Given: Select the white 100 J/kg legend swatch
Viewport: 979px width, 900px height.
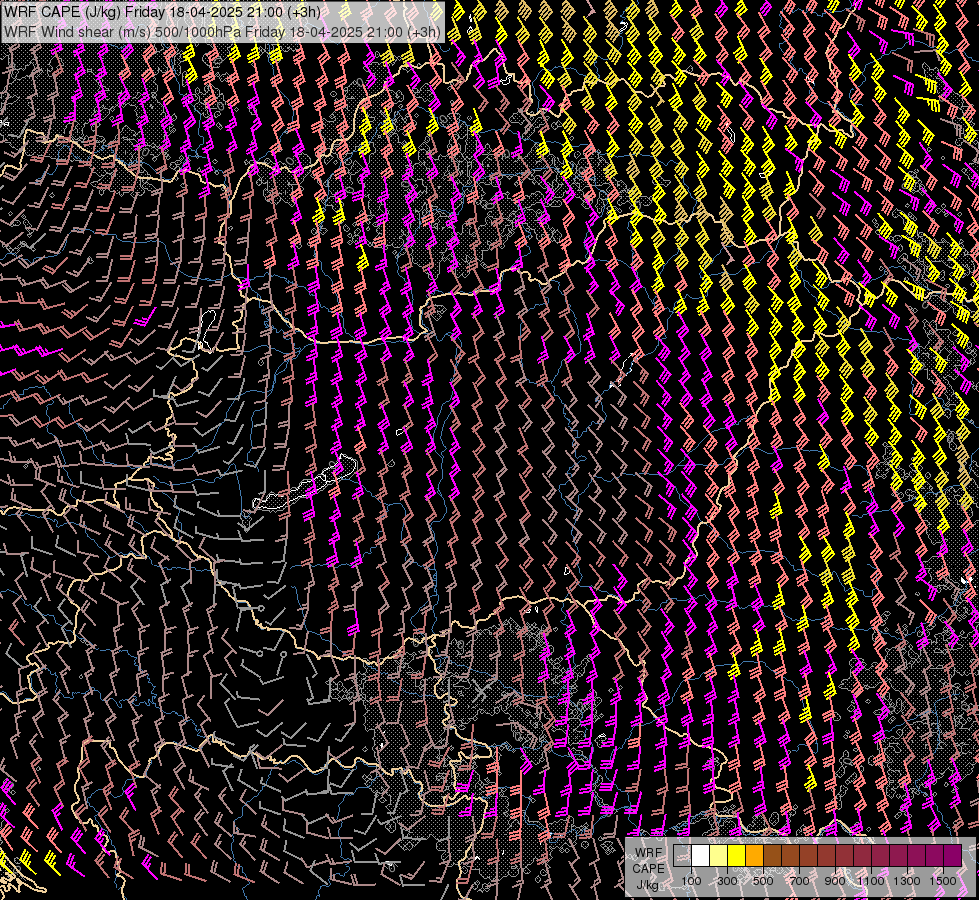Looking at the screenshot, I should point(701,856).
